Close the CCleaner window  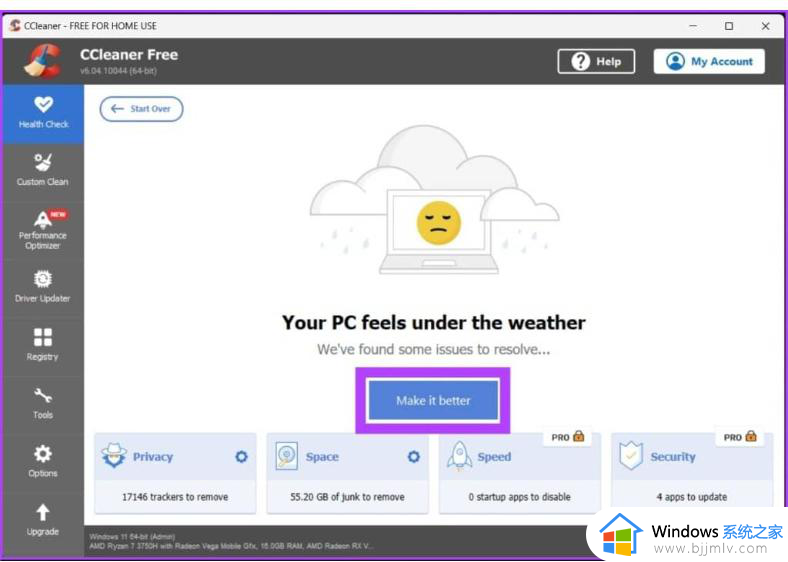[x=765, y=26]
